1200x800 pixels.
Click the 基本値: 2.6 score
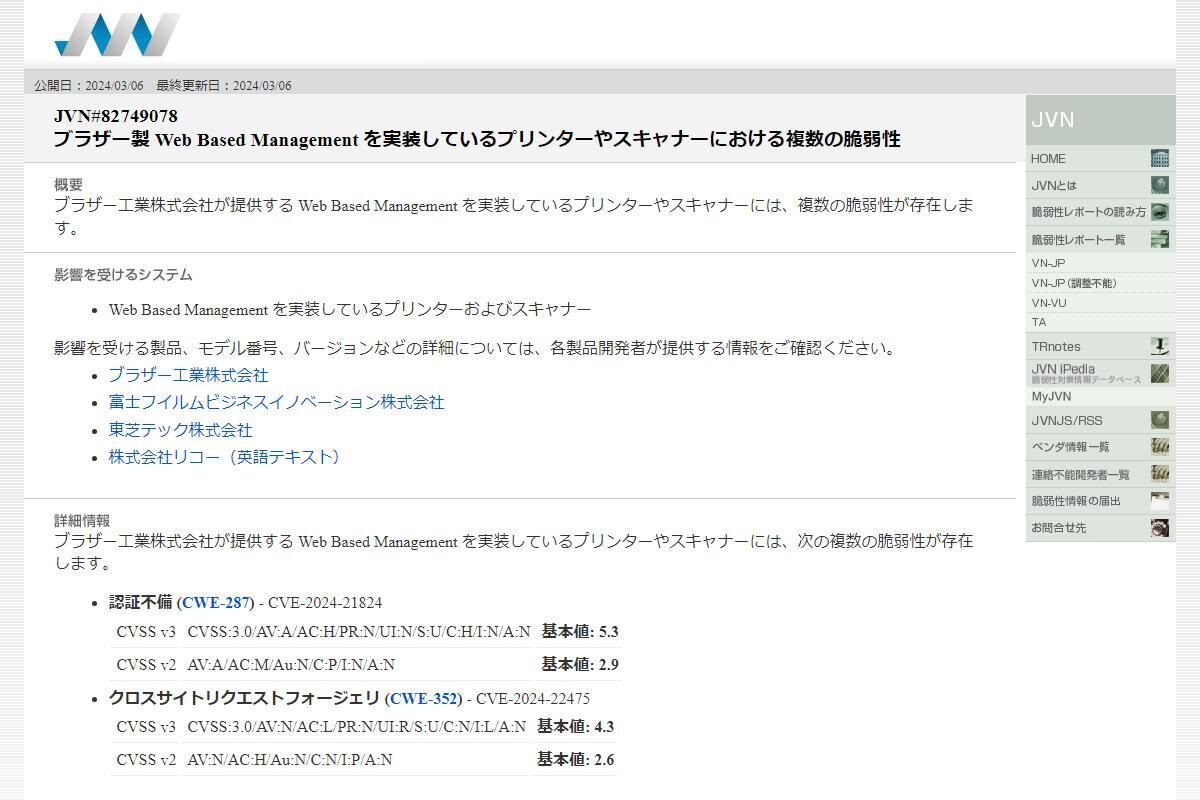click(576, 759)
